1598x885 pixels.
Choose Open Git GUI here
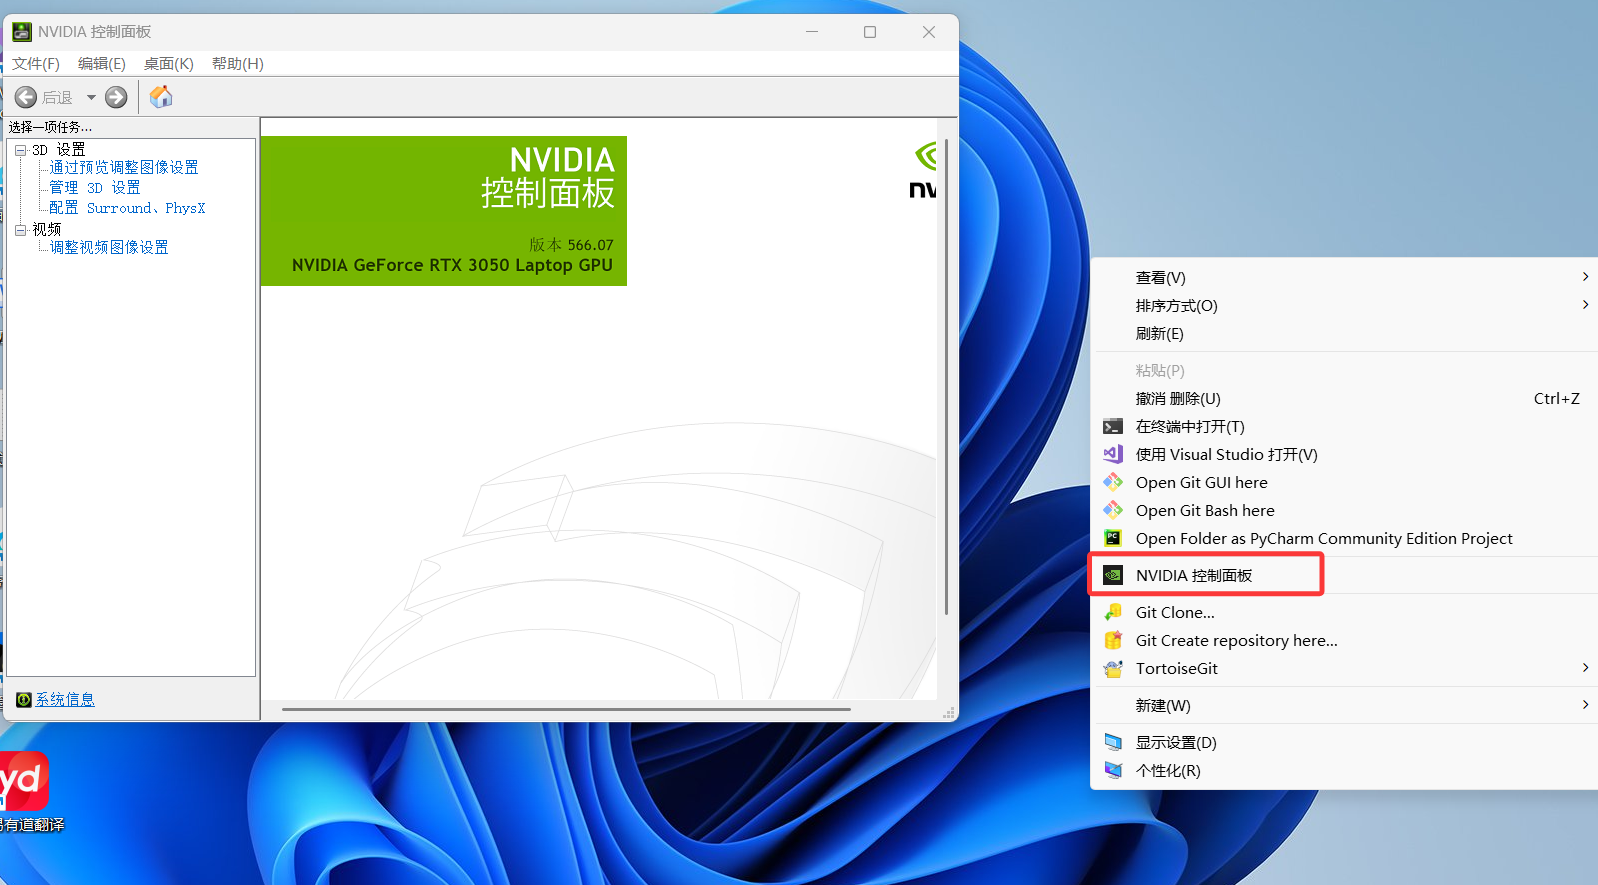tap(1344, 483)
